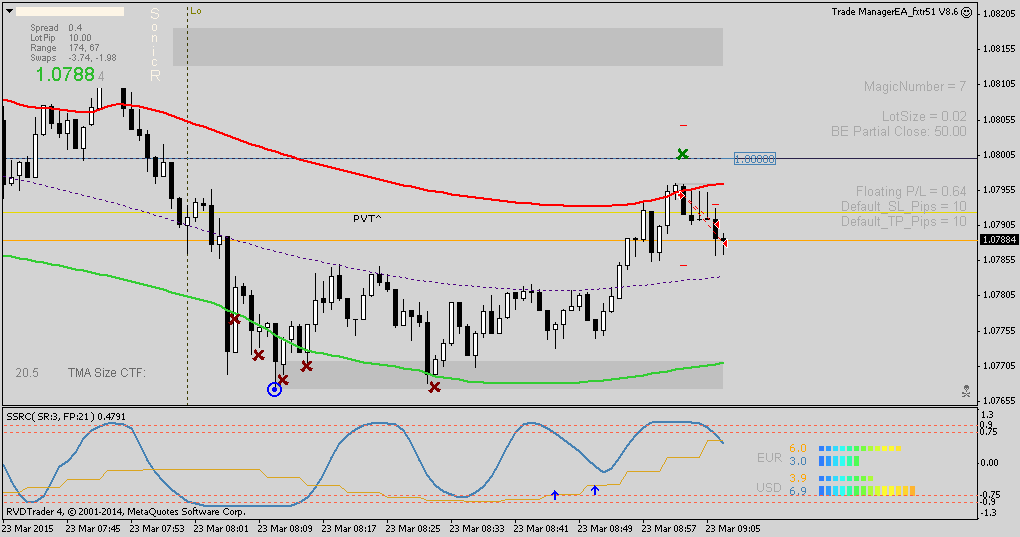
Task: Click the Range 174, 67 row
Action: pyautogui.click(x=64, y=47)
